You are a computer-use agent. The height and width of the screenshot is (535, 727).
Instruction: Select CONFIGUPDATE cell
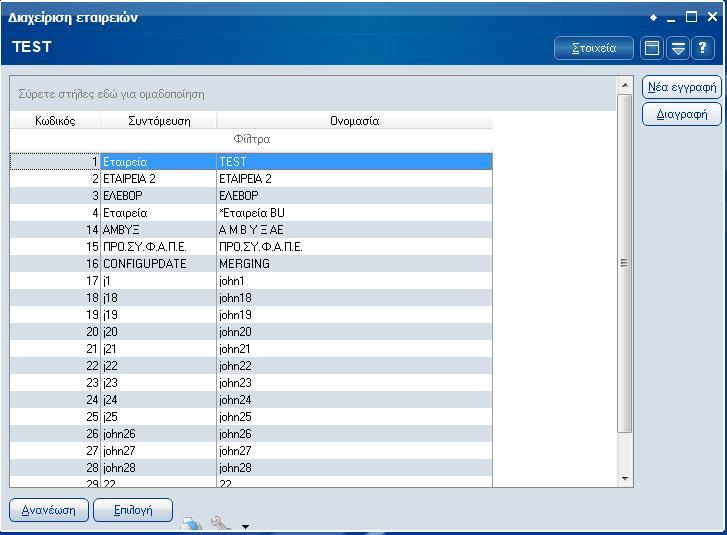click(x=159, y=264)
